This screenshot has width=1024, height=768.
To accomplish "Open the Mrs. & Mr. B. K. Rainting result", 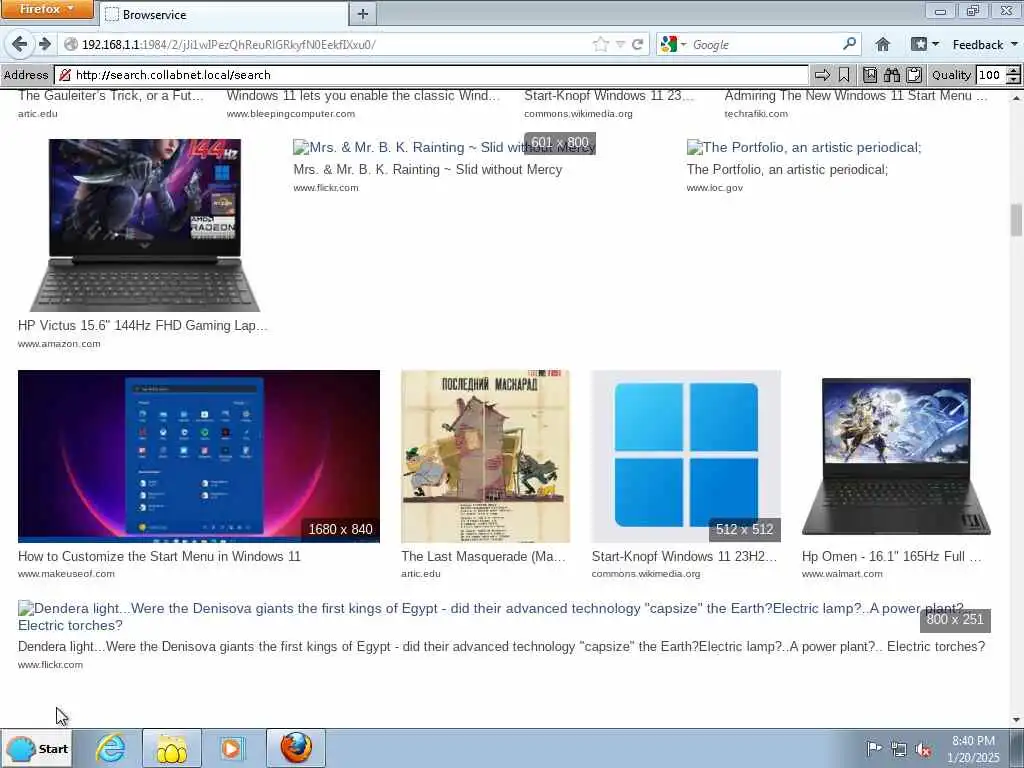I will [x=427, y=170].
